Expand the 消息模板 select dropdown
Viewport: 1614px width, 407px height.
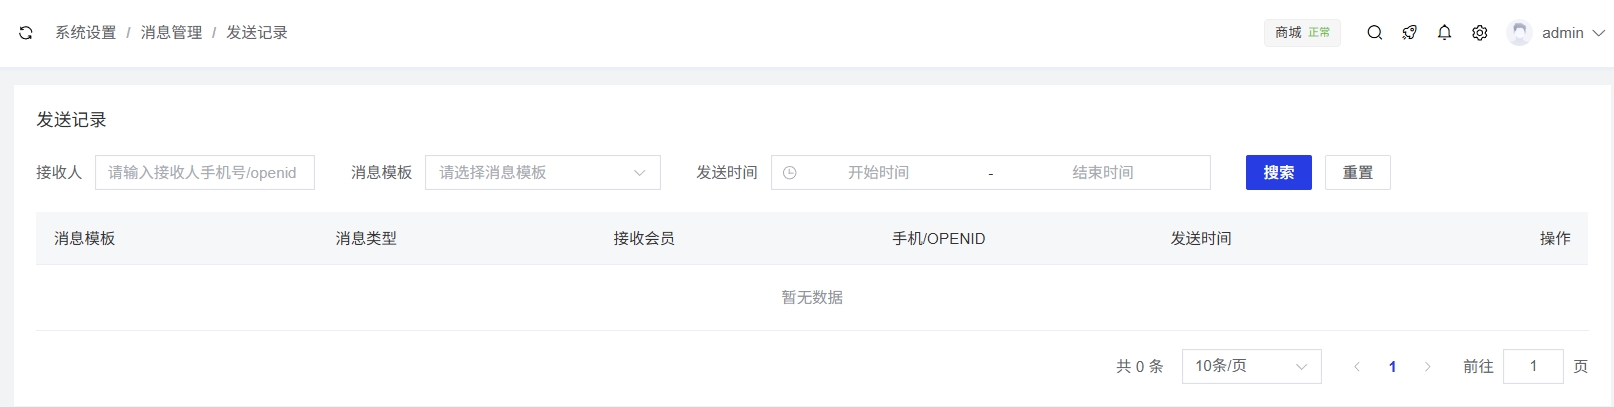click(x=542, y=173)
